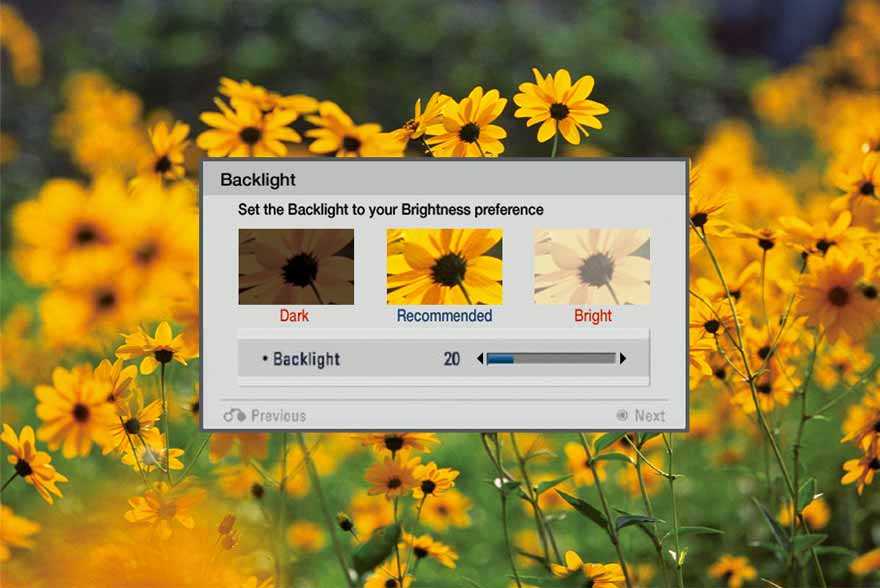Decrease backlight with the left arrow
Image resolution: width=880 pixels, height=588 pixels.
tap(479, 358)
